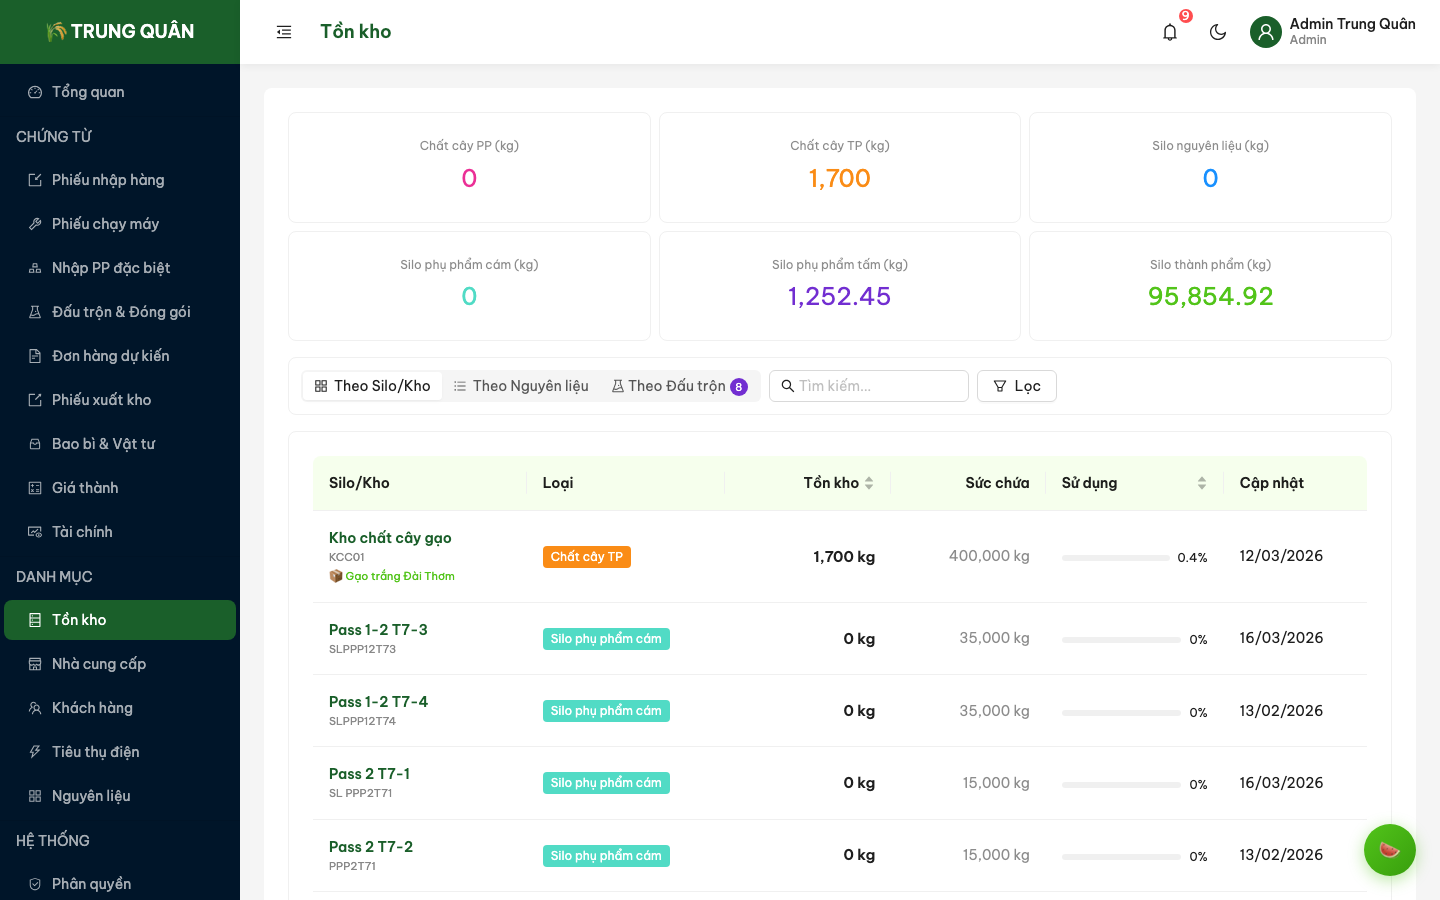Select the Theo Silo/Kho view

(x=372, y=386)
